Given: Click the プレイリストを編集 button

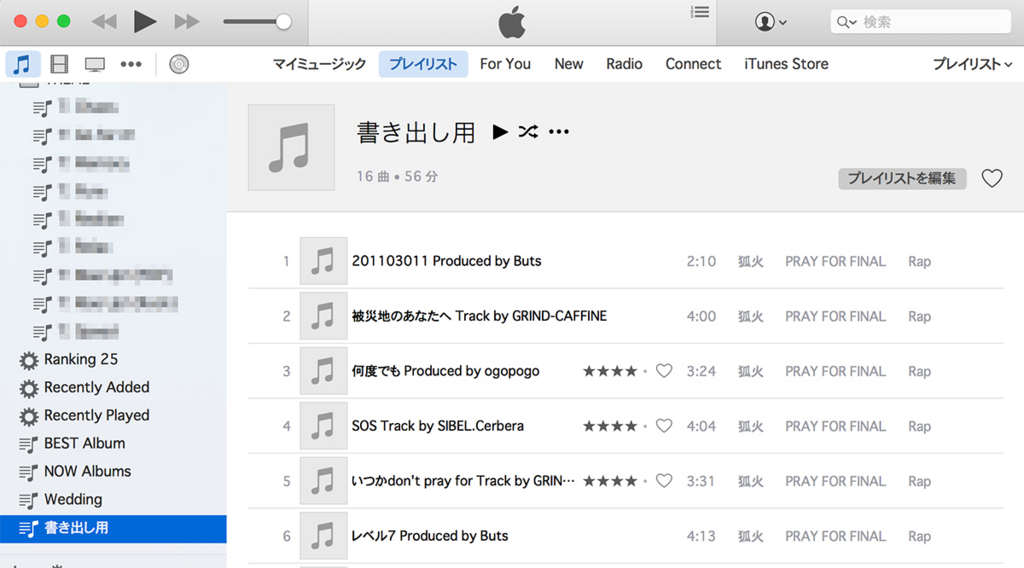Looking at the screenshot, I should point(902,178).
